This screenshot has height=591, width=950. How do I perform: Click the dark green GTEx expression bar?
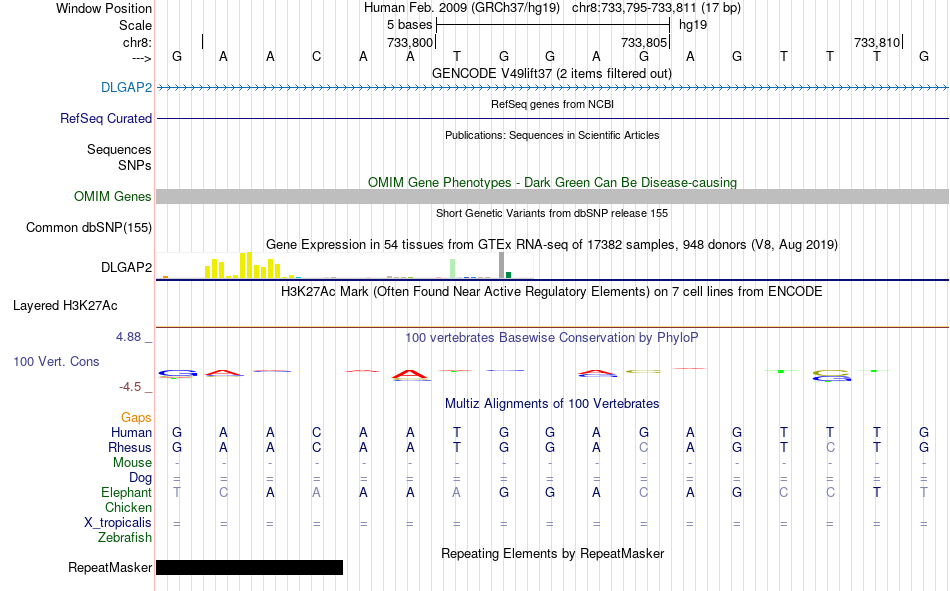click(x=508, y=275)
